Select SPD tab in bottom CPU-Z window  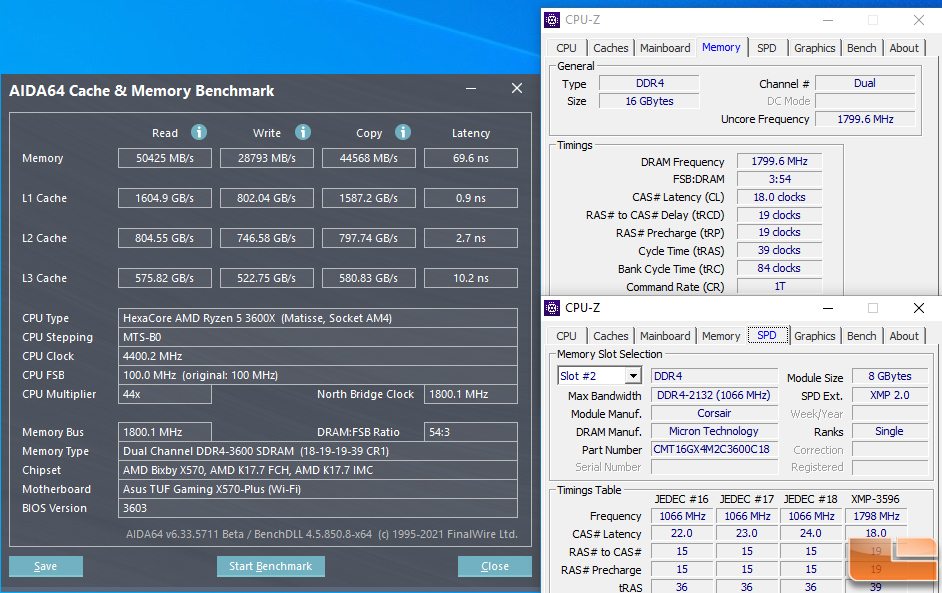(767, 335)
